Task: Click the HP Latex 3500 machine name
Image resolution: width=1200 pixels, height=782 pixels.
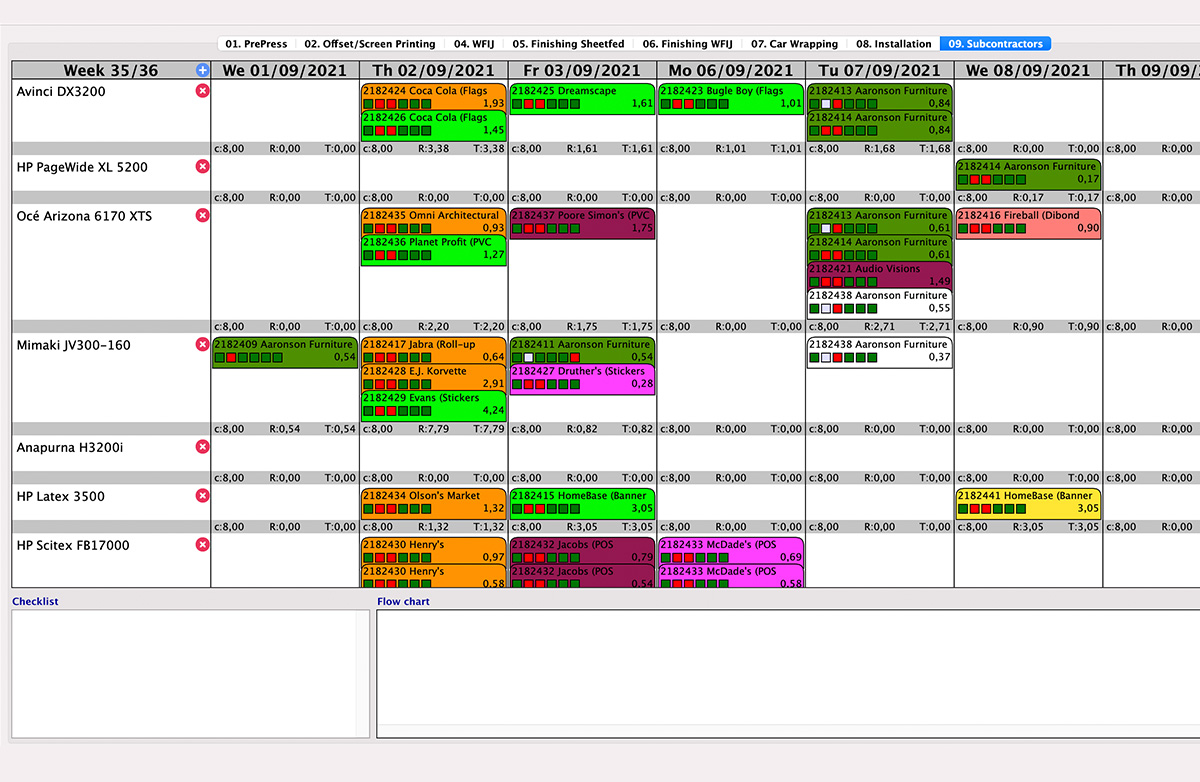Action: pos(61,496)
